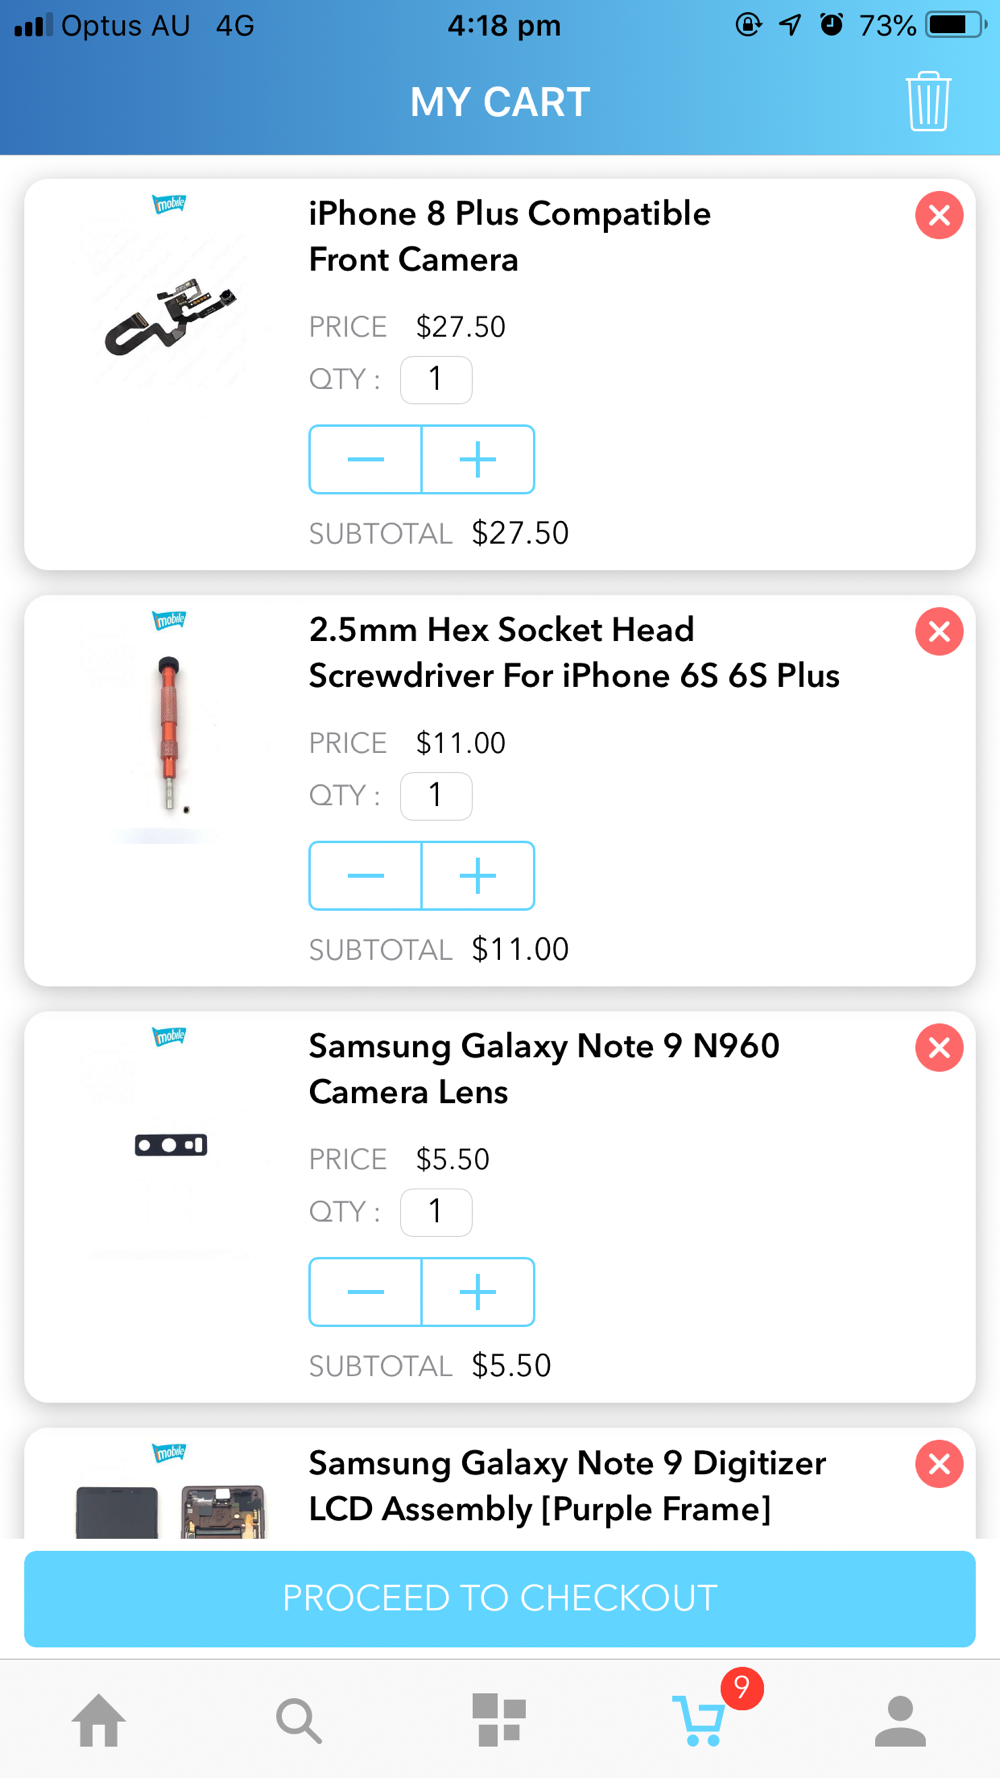The width and height of the screenshot is (1000, 1778).
Task: Open the categories grid tab
Action: coord(499,1720)
